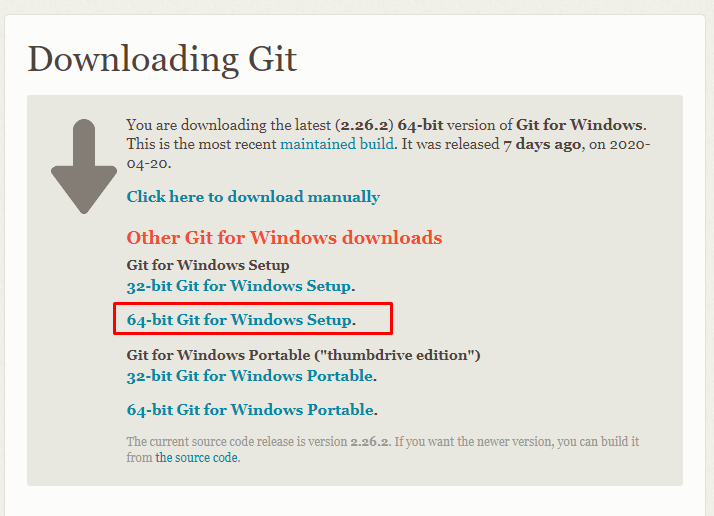Click the "thumbdrive edition" Portable subheading
This screenshot has width=714, height=516.
click(303, 355)
